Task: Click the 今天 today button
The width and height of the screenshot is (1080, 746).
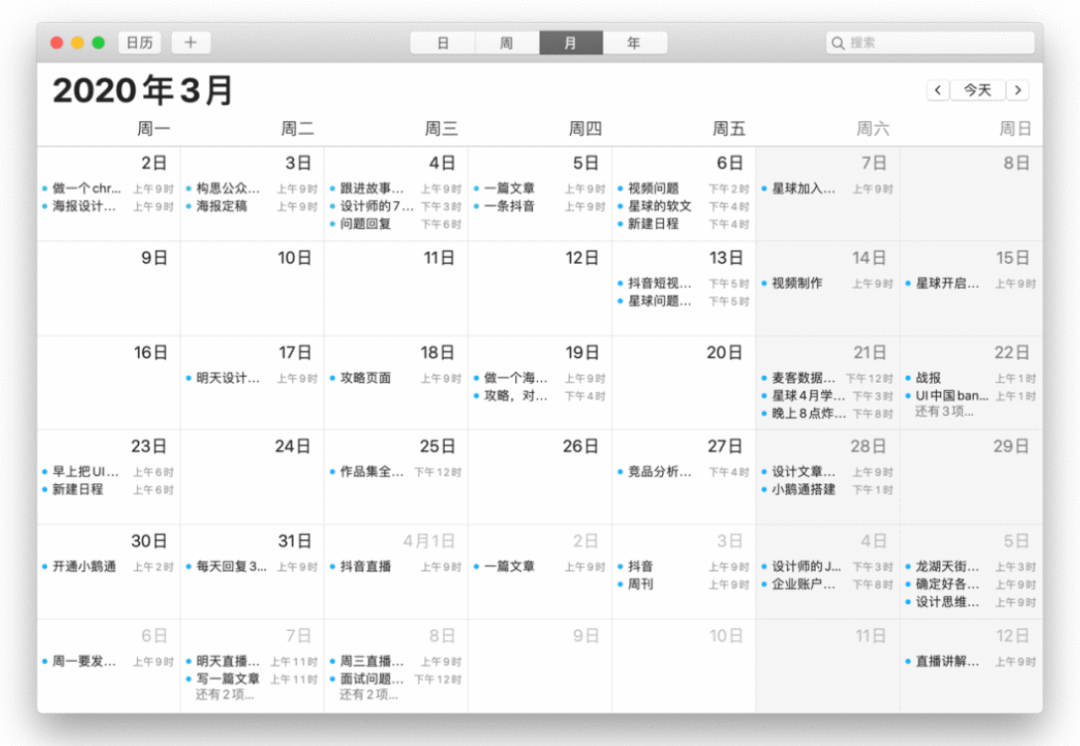Action: click(978, 90)
